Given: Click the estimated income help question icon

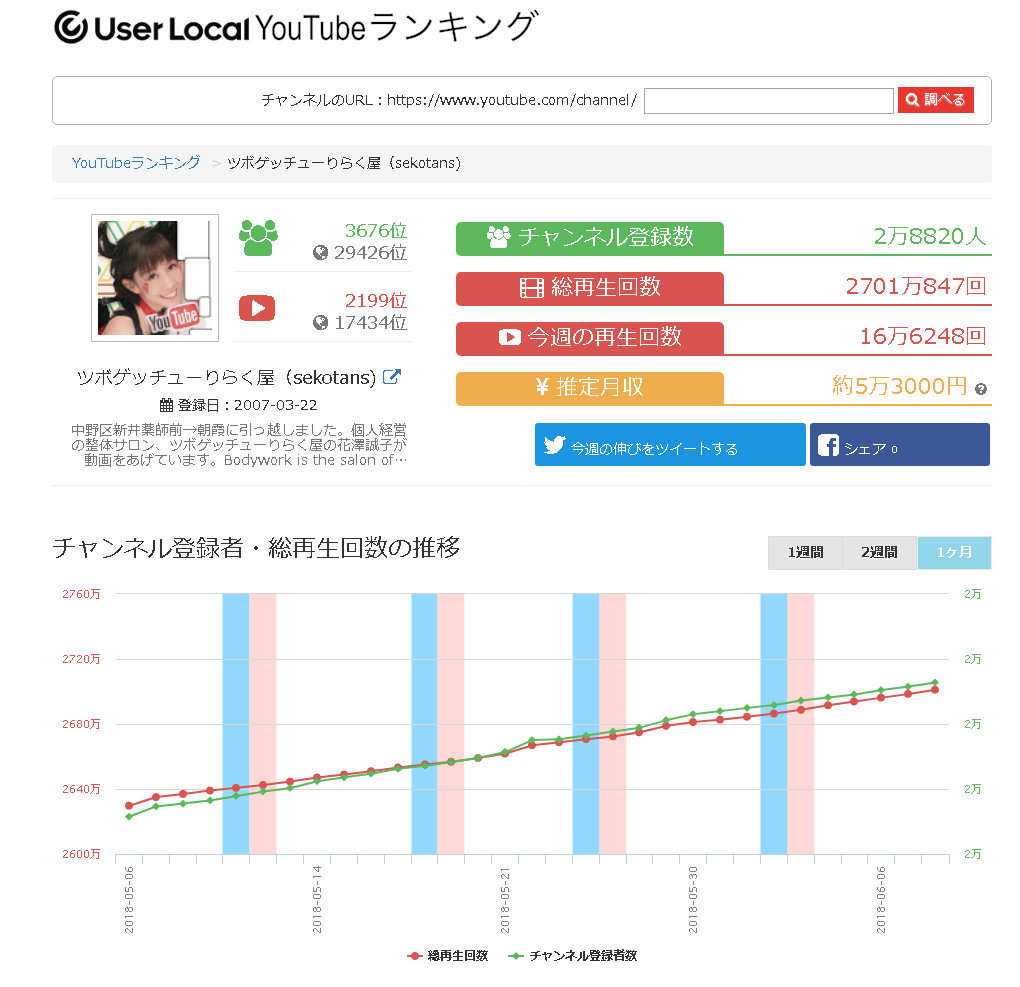Looking at the screenshot, I should point(981,389).
